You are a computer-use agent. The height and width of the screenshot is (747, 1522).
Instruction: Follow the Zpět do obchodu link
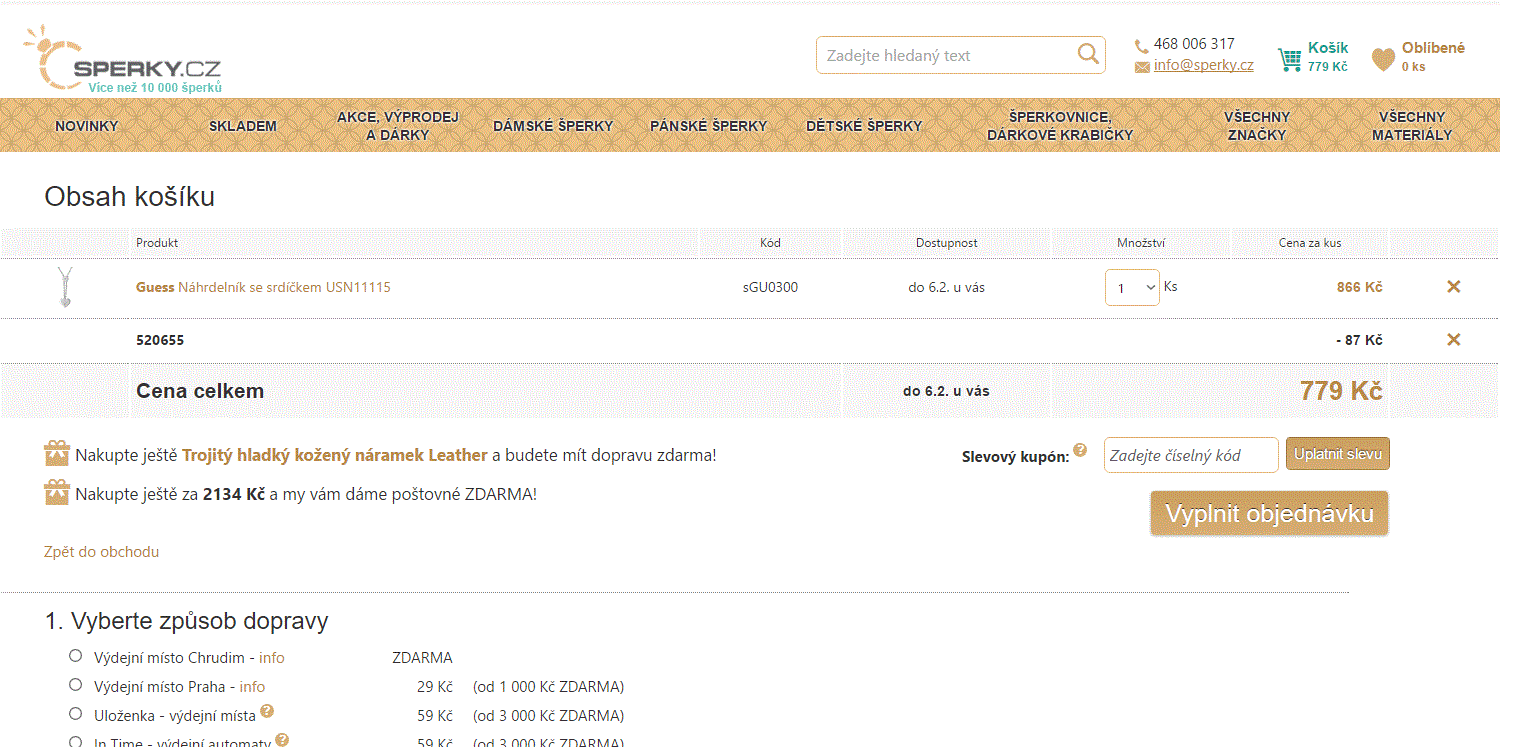pyautogui.click(x=101, y=552)
